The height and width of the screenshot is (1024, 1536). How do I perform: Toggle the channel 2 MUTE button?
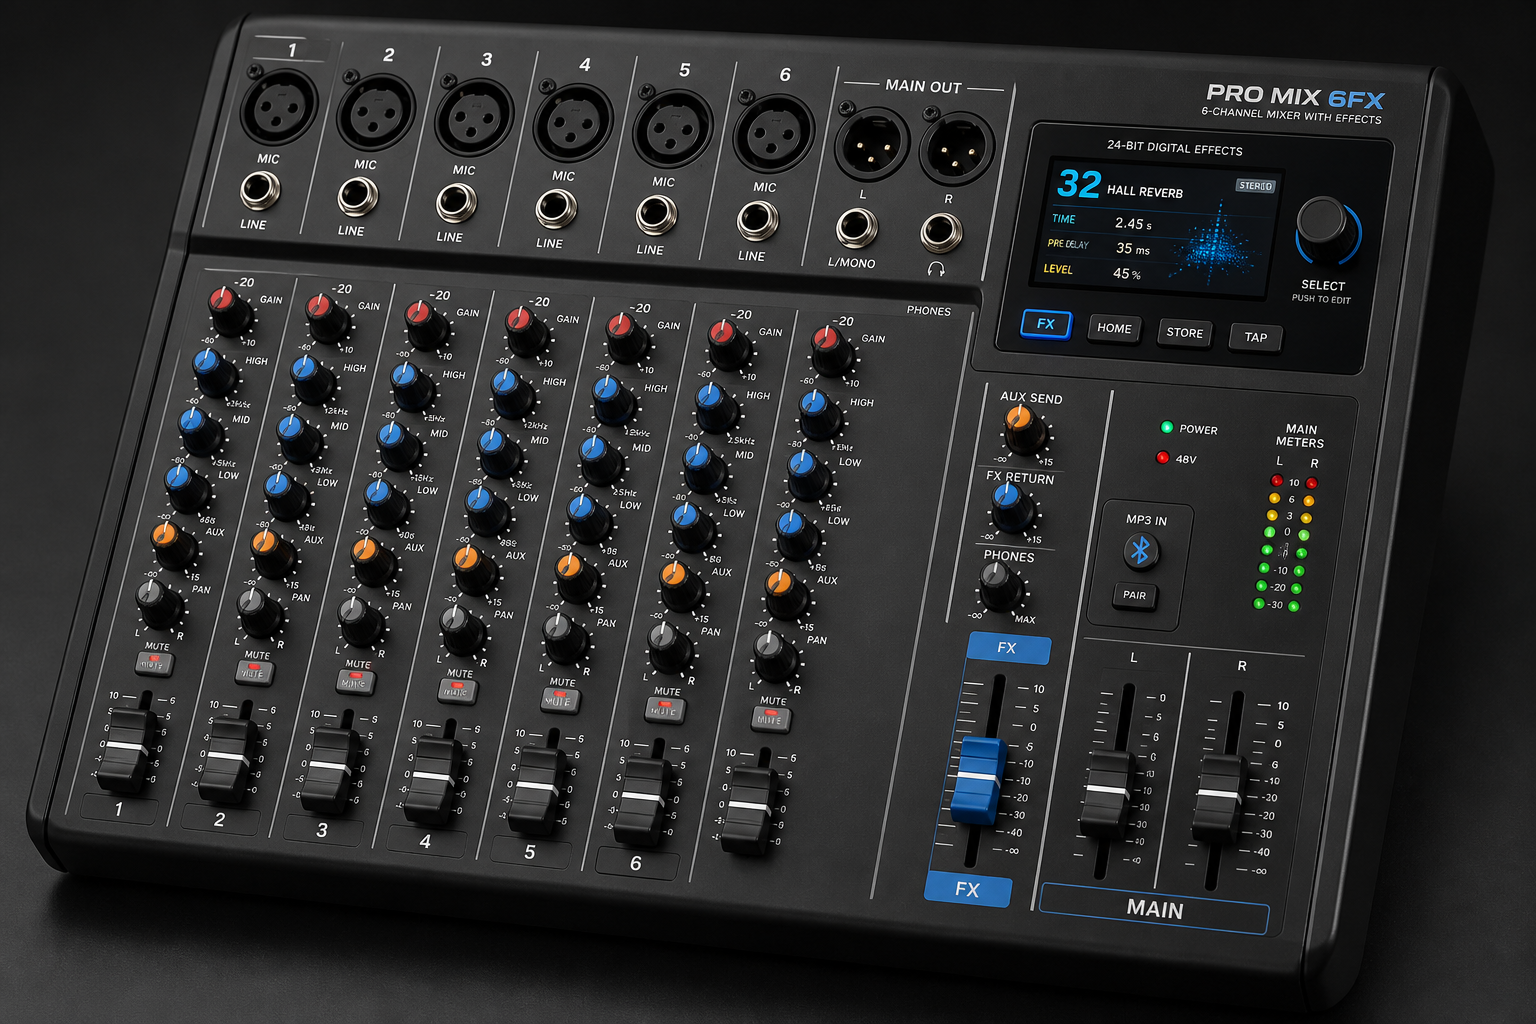[253, 673]
